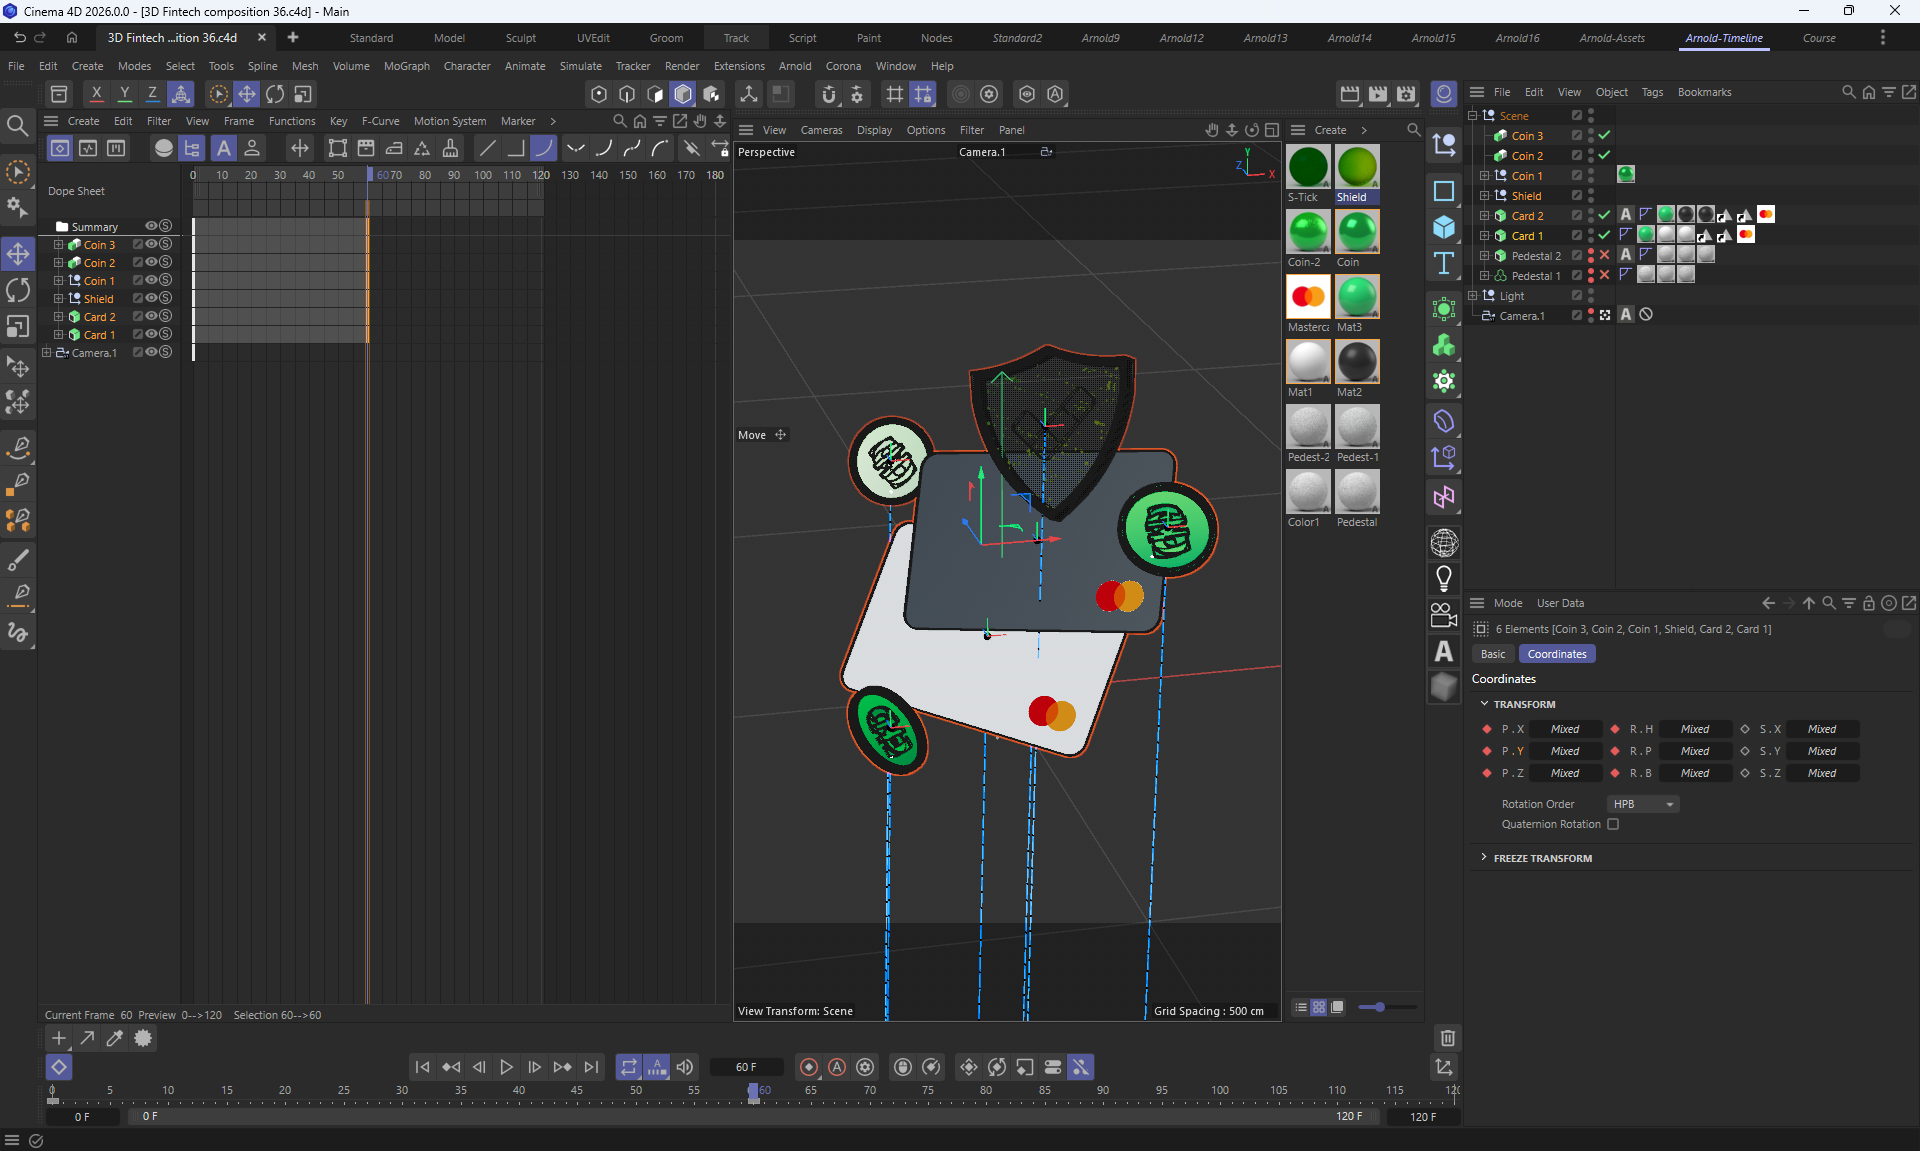Click the trash delete icon
The height and width of the screenshot is (1151, 1920).
pos(1447,1037)
